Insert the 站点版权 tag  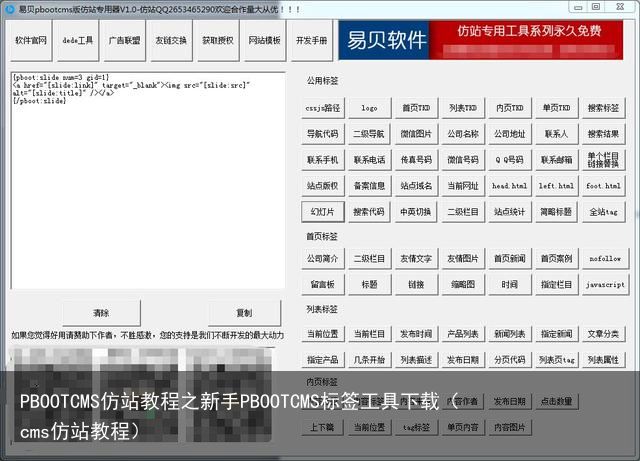[323, 186]
